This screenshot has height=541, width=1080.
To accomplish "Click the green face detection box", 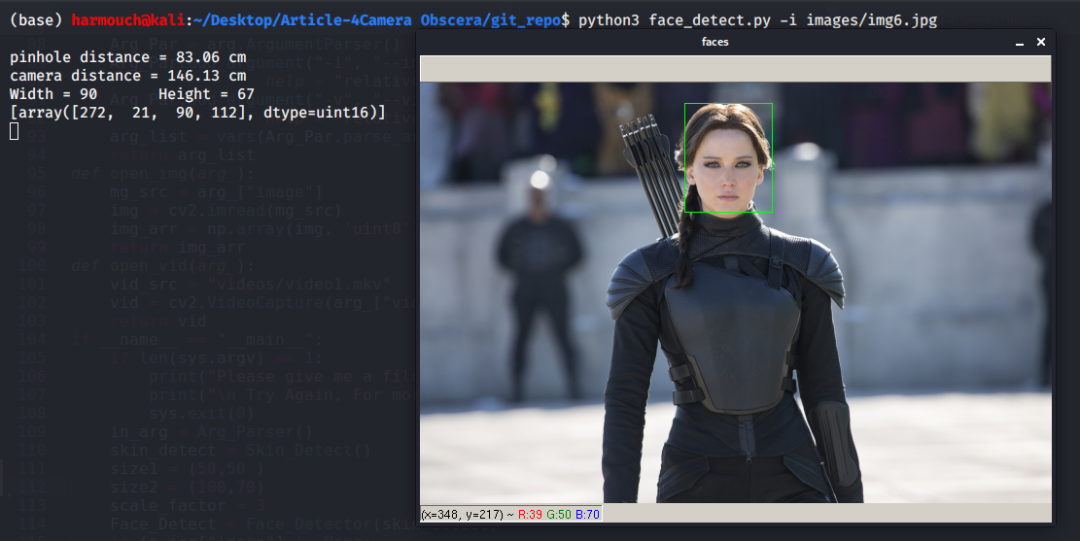I will click(728, 158).
